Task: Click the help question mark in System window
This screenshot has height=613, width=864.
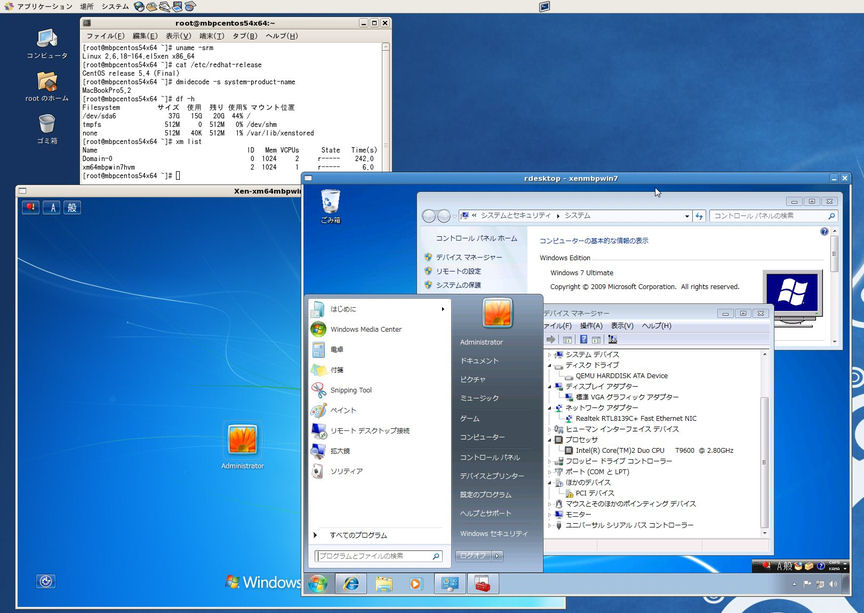Action: (824, 232)
